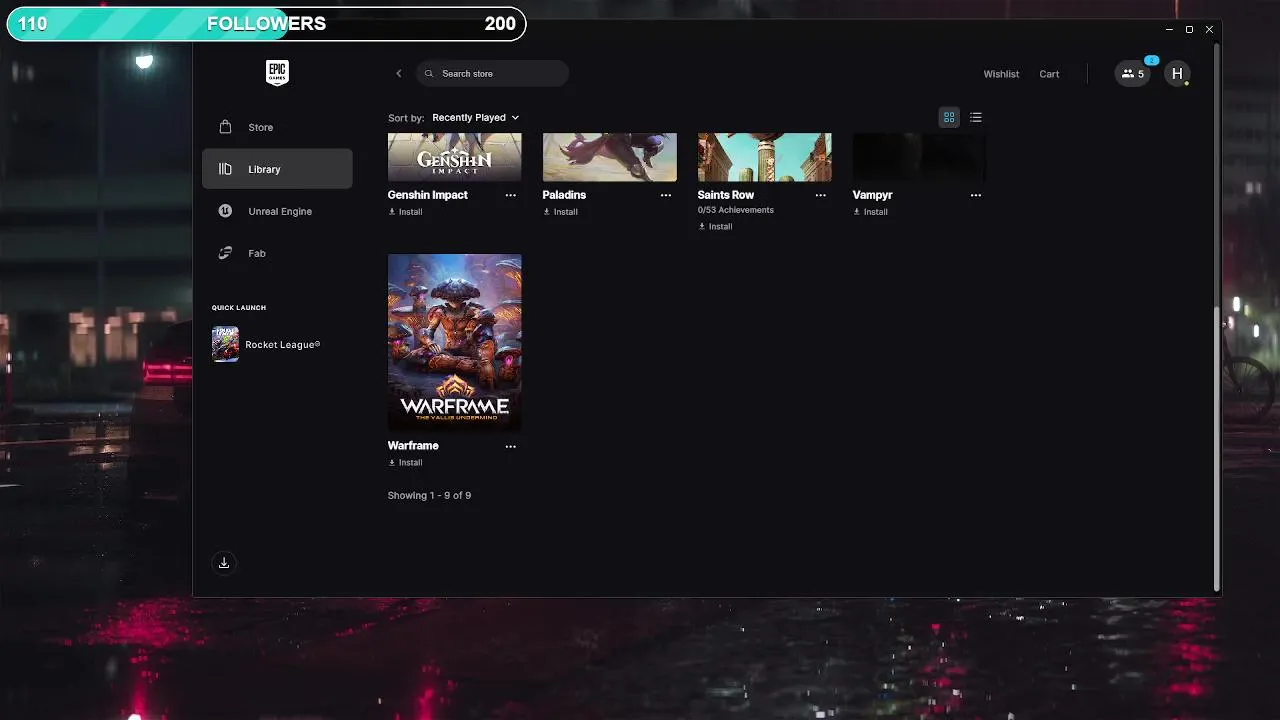Switch to grid view layout

(949, 117)
